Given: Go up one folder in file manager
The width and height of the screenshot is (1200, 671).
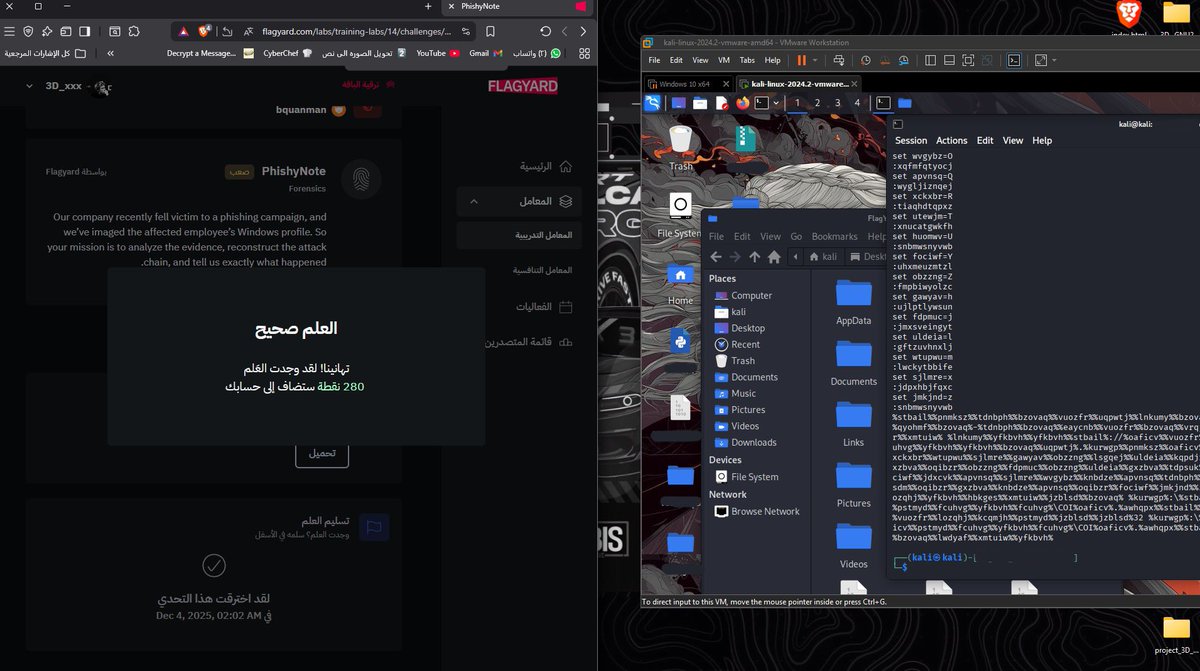Looking at the screenshot, I should [755, 257].
